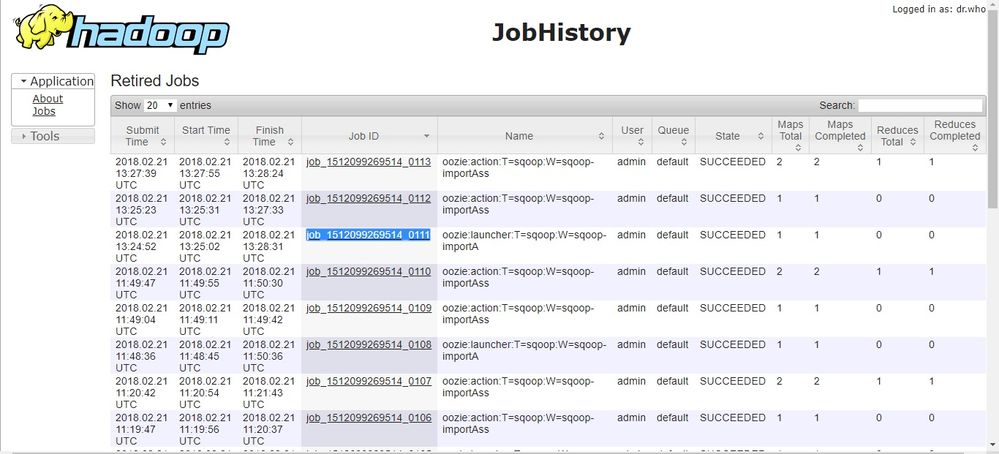The image size is (999, 454).
Task: Click finish time 2018.02.21 13:28:31 UTC cell
Action: (269, 246)
